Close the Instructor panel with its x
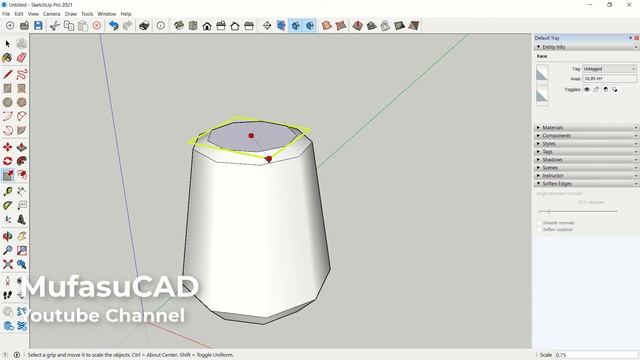Viewport: 640px width, 360px height. 636,176
